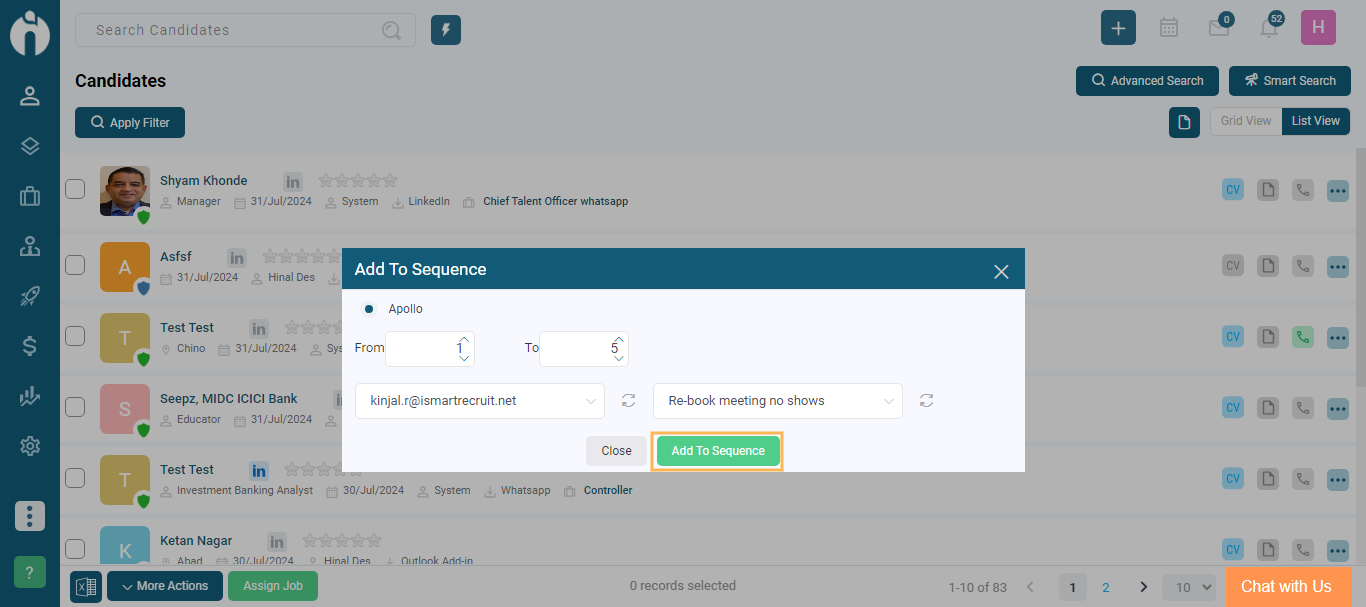Open the Re-book meeting no shows dropdown

pos(778,401)
